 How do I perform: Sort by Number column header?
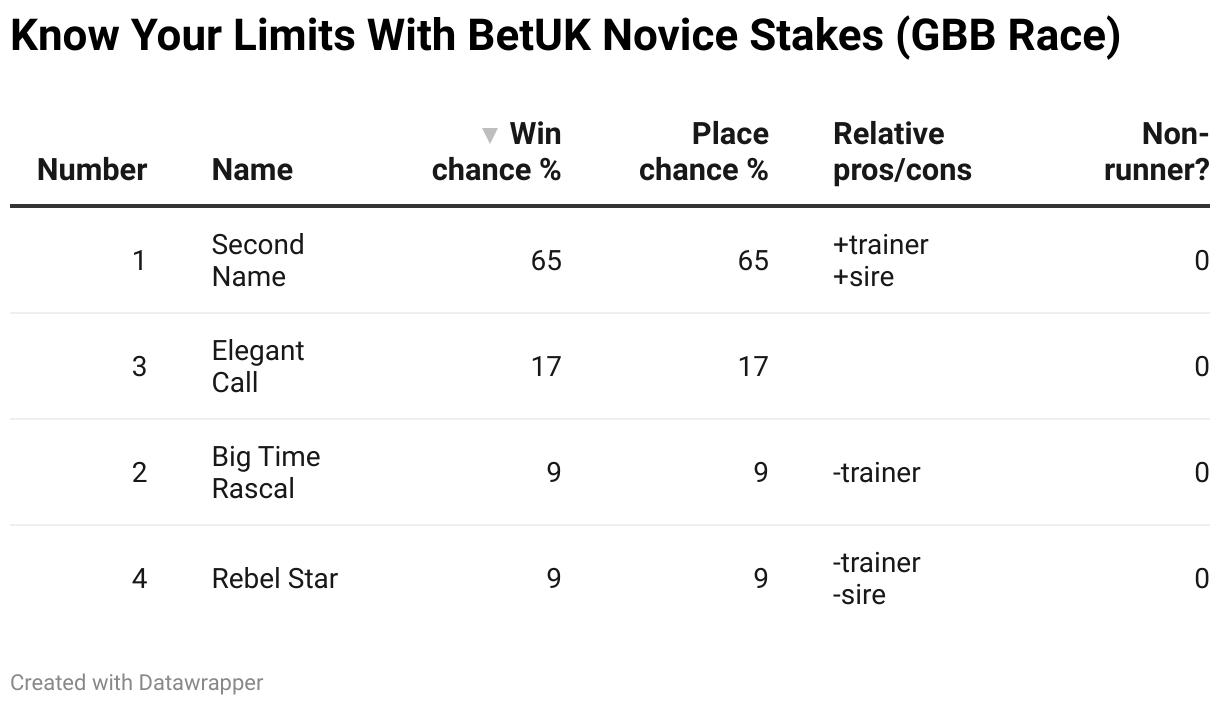(92, 169)
